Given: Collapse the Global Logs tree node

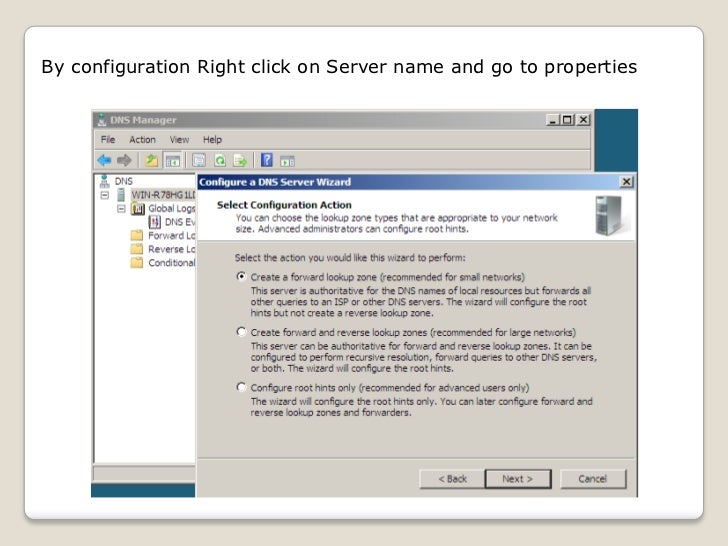Looking at the screenshot, I should click(x=121, y=208).
